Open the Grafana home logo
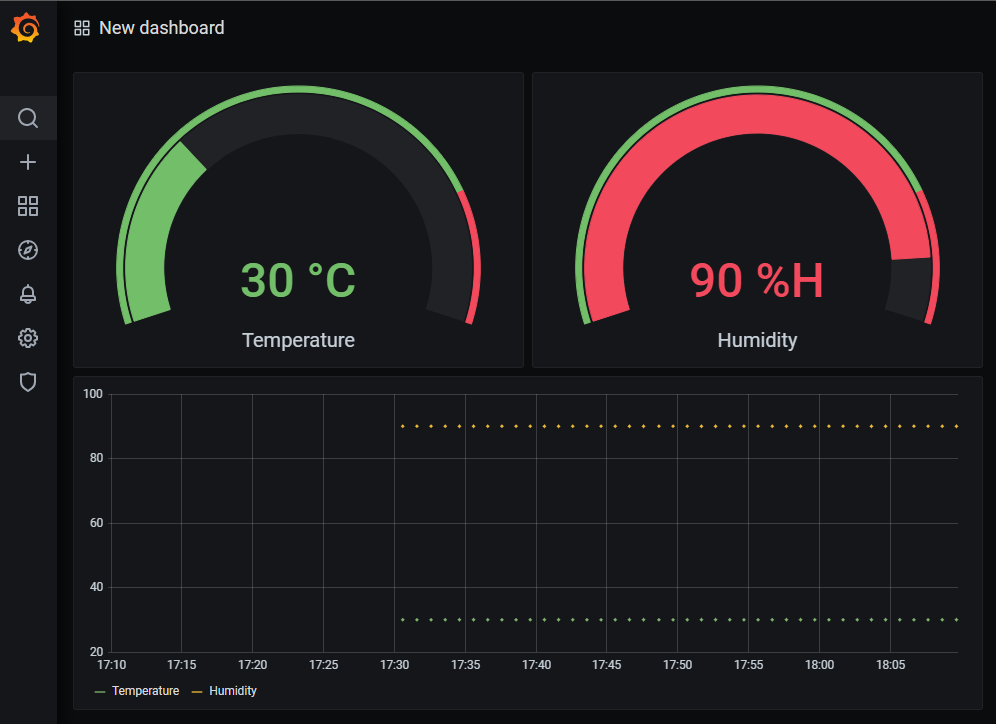 click(x=26, y=28)
